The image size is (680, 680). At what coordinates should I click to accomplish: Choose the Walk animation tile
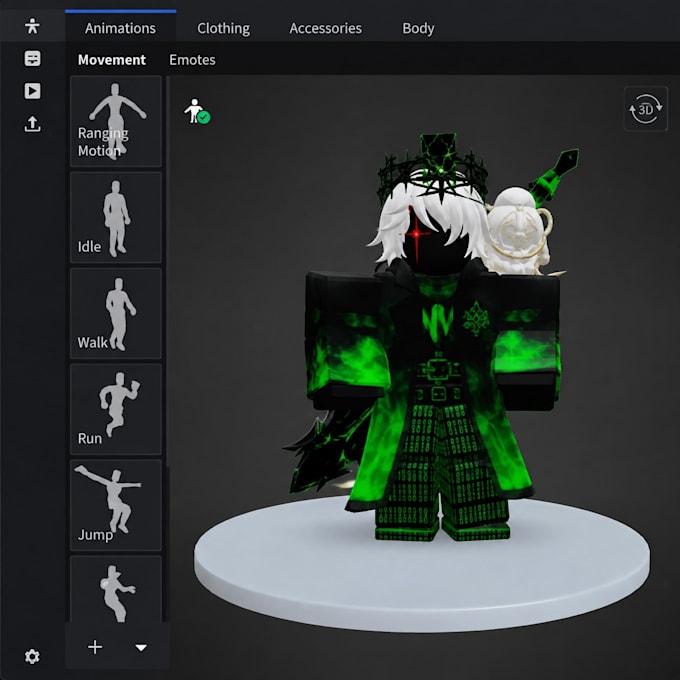tap(116, 313)
